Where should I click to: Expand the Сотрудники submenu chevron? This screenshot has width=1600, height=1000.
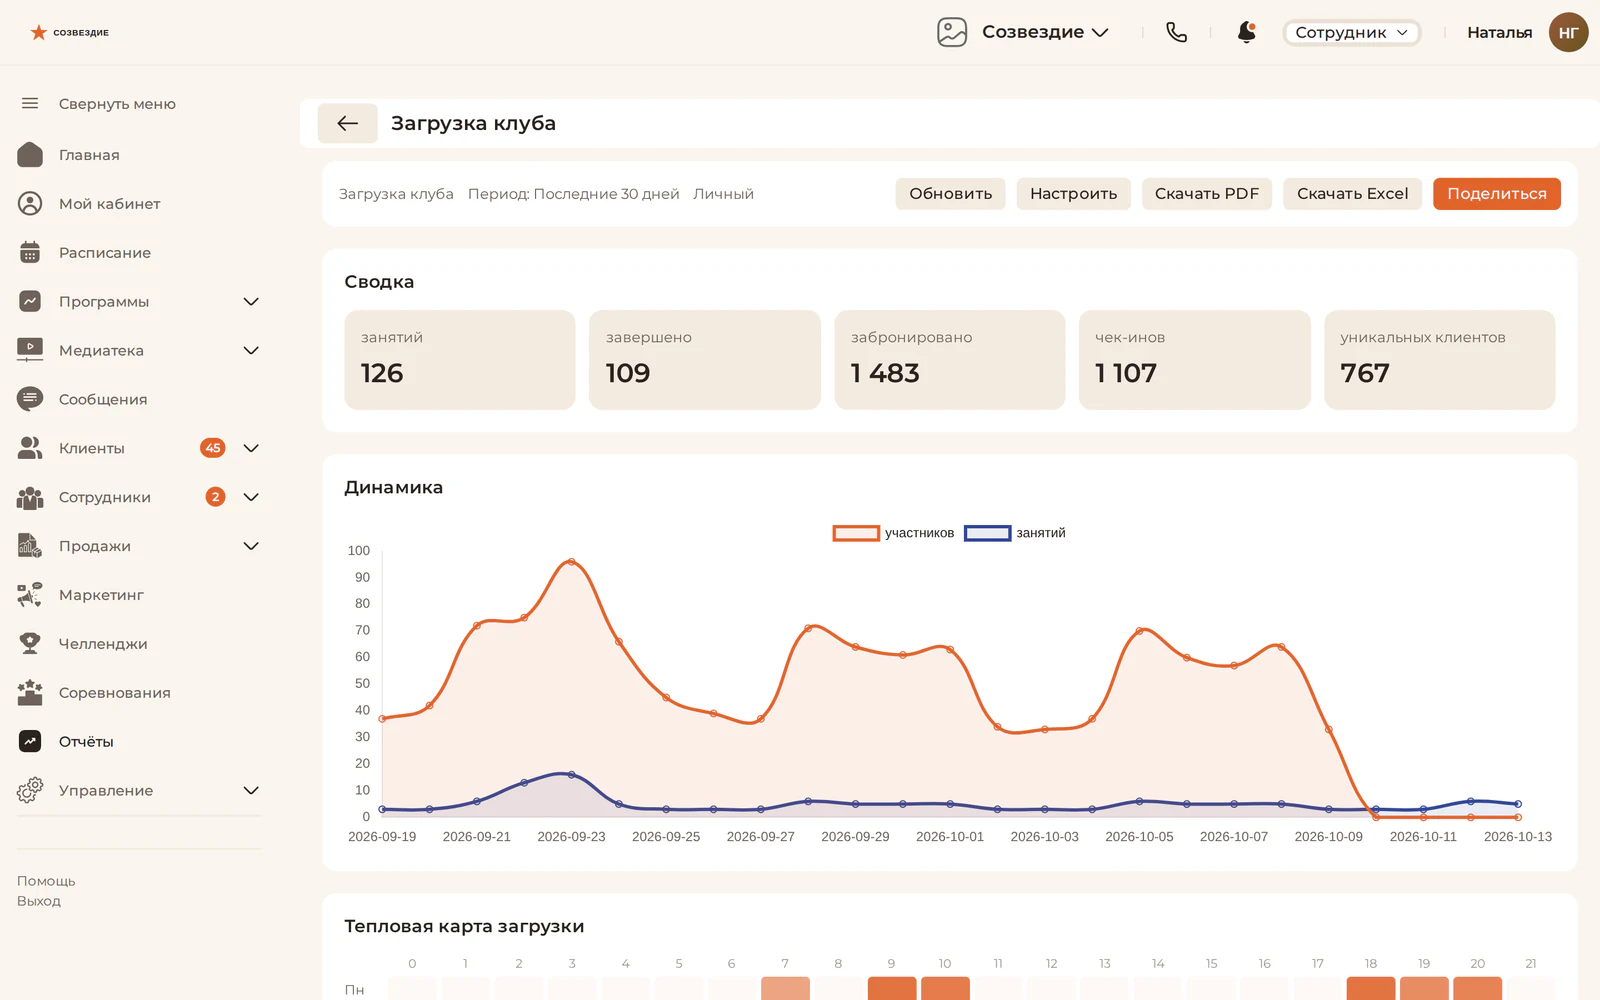(251, 497)
